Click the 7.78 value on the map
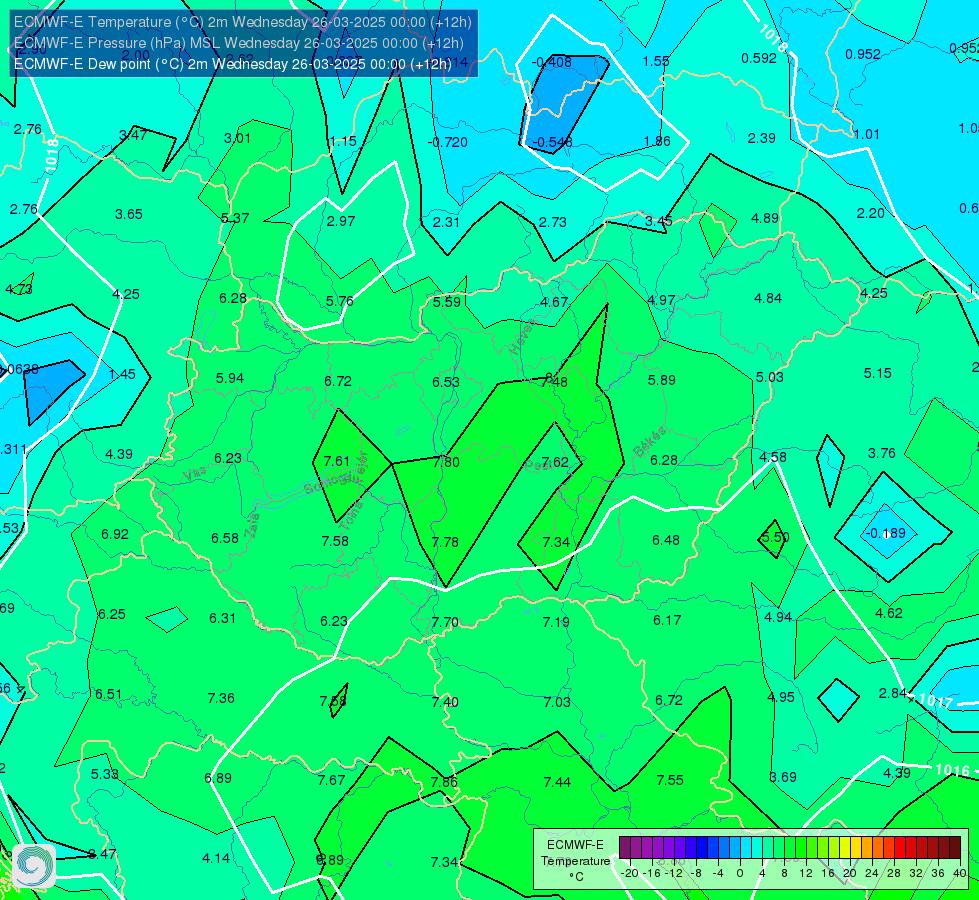Screen dimensions: 979x900 point(445,542)
